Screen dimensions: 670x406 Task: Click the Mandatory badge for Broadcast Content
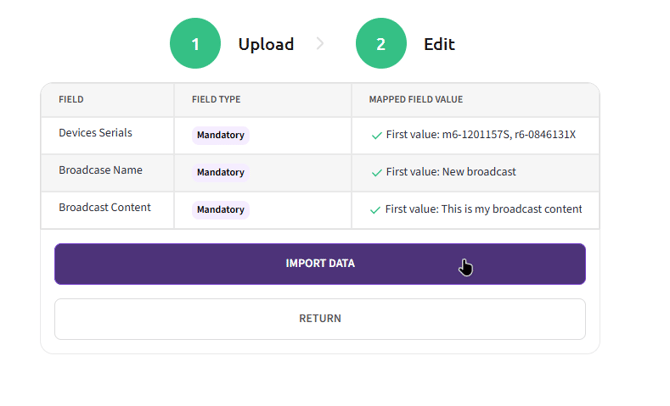tap(220, 210)
